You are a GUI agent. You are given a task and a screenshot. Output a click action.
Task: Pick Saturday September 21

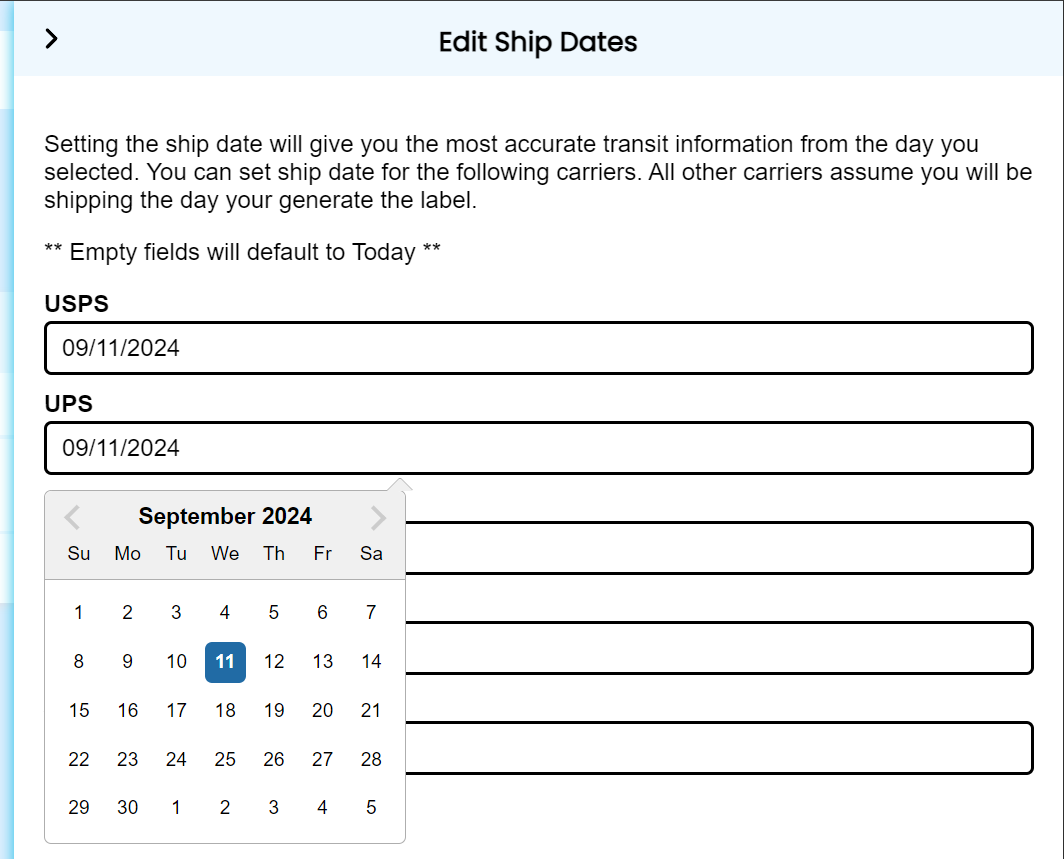coord(371,710)
